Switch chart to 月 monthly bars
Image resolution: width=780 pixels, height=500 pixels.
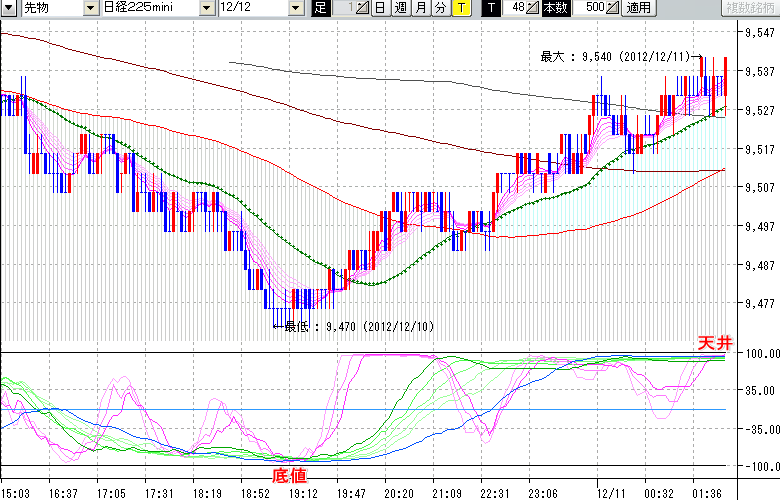420,8
